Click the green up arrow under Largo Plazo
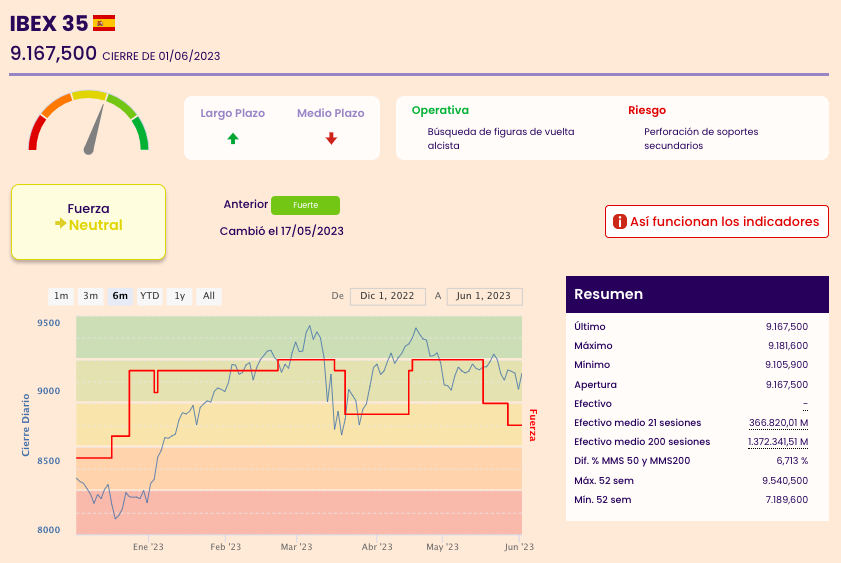 pos(233,139)
